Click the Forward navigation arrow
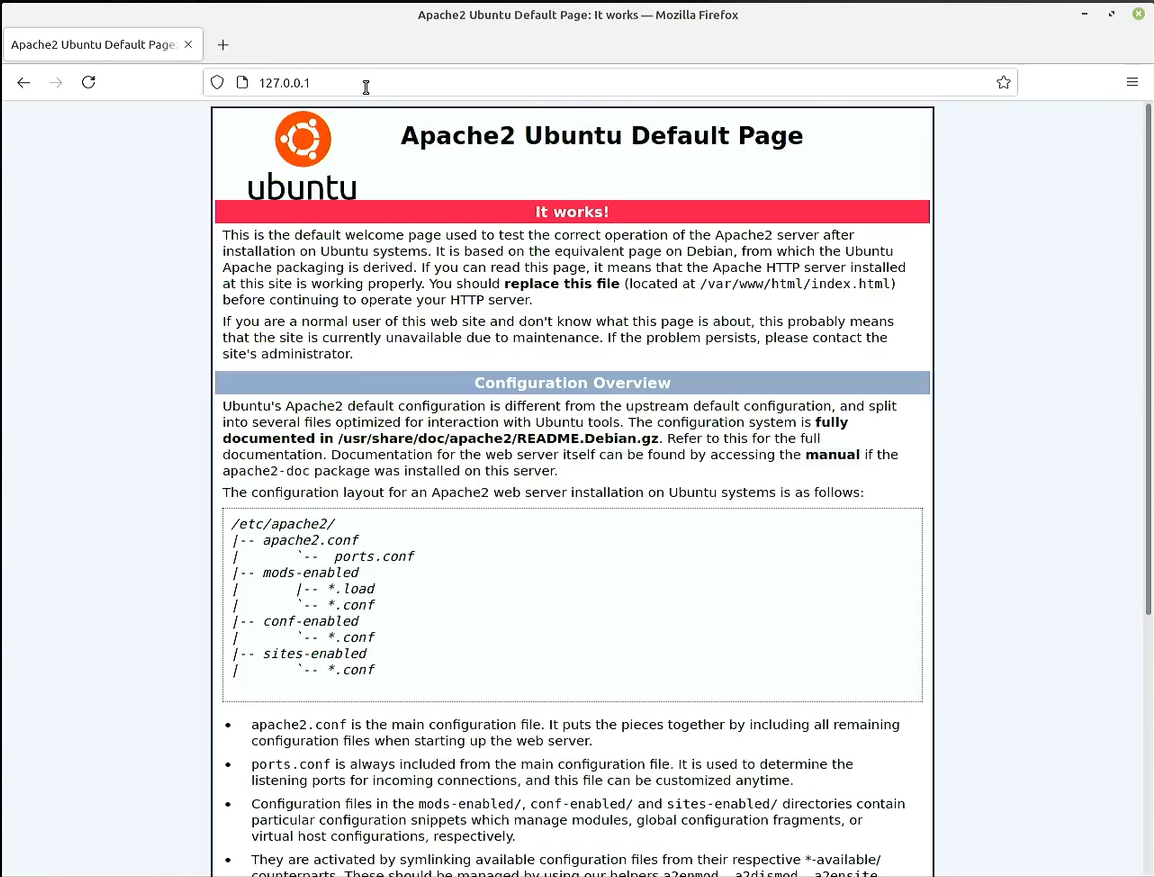The height and width of the screenshot is (877, 1154). (x=56, y=83)
